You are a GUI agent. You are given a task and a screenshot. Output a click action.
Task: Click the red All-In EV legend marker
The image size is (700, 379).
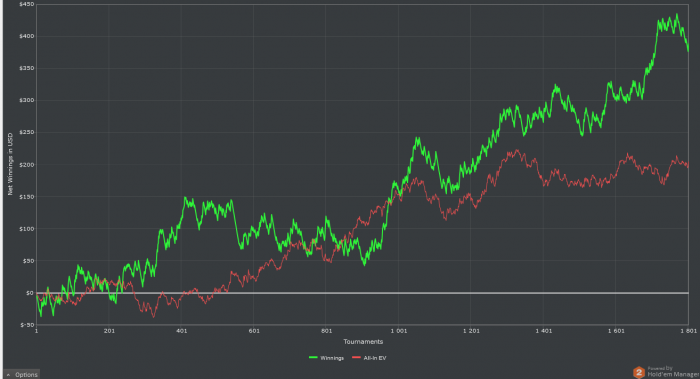coord(356,358)
